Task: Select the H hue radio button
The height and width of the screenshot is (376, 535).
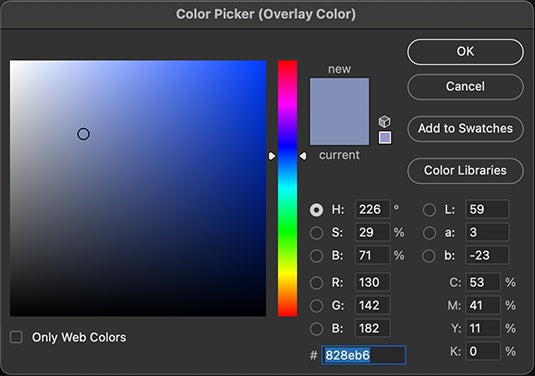Action: (316, 209)
